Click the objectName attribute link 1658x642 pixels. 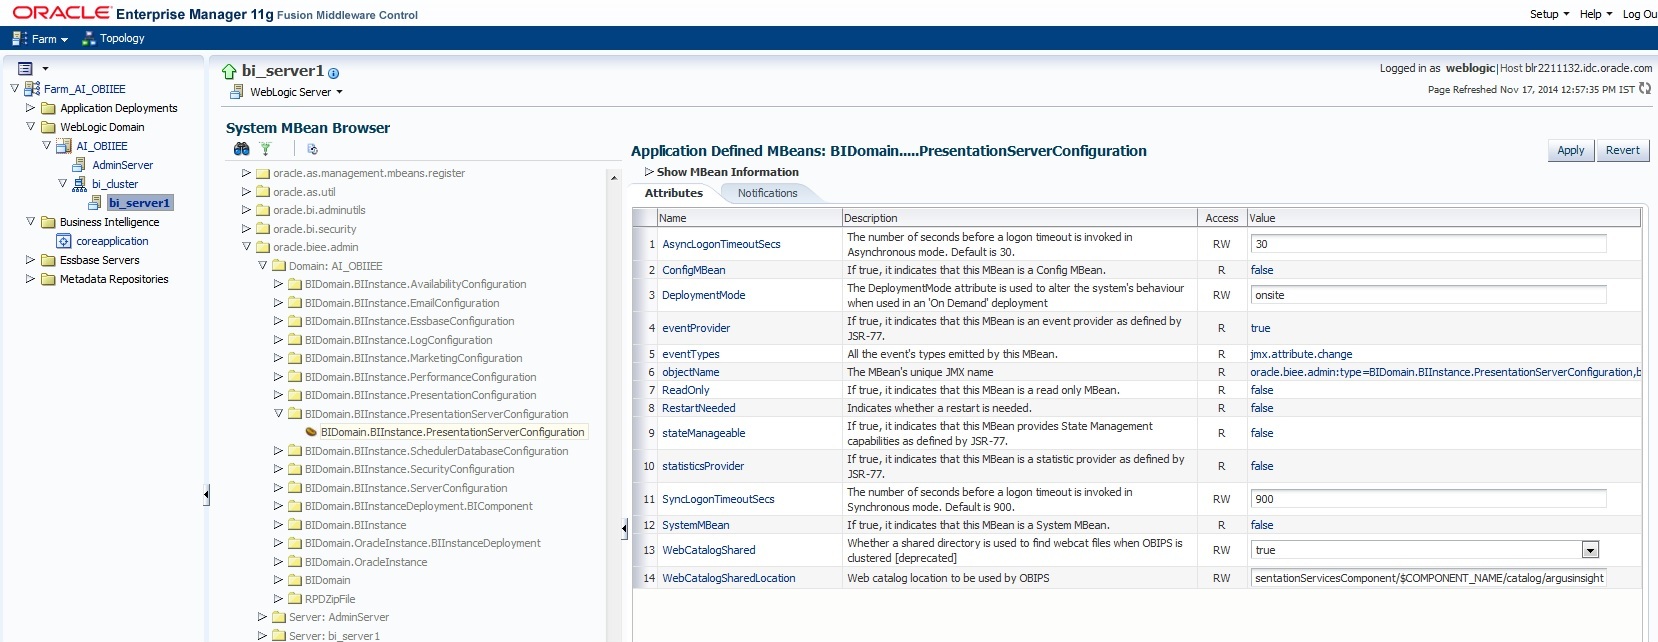(x=690, y=372)
